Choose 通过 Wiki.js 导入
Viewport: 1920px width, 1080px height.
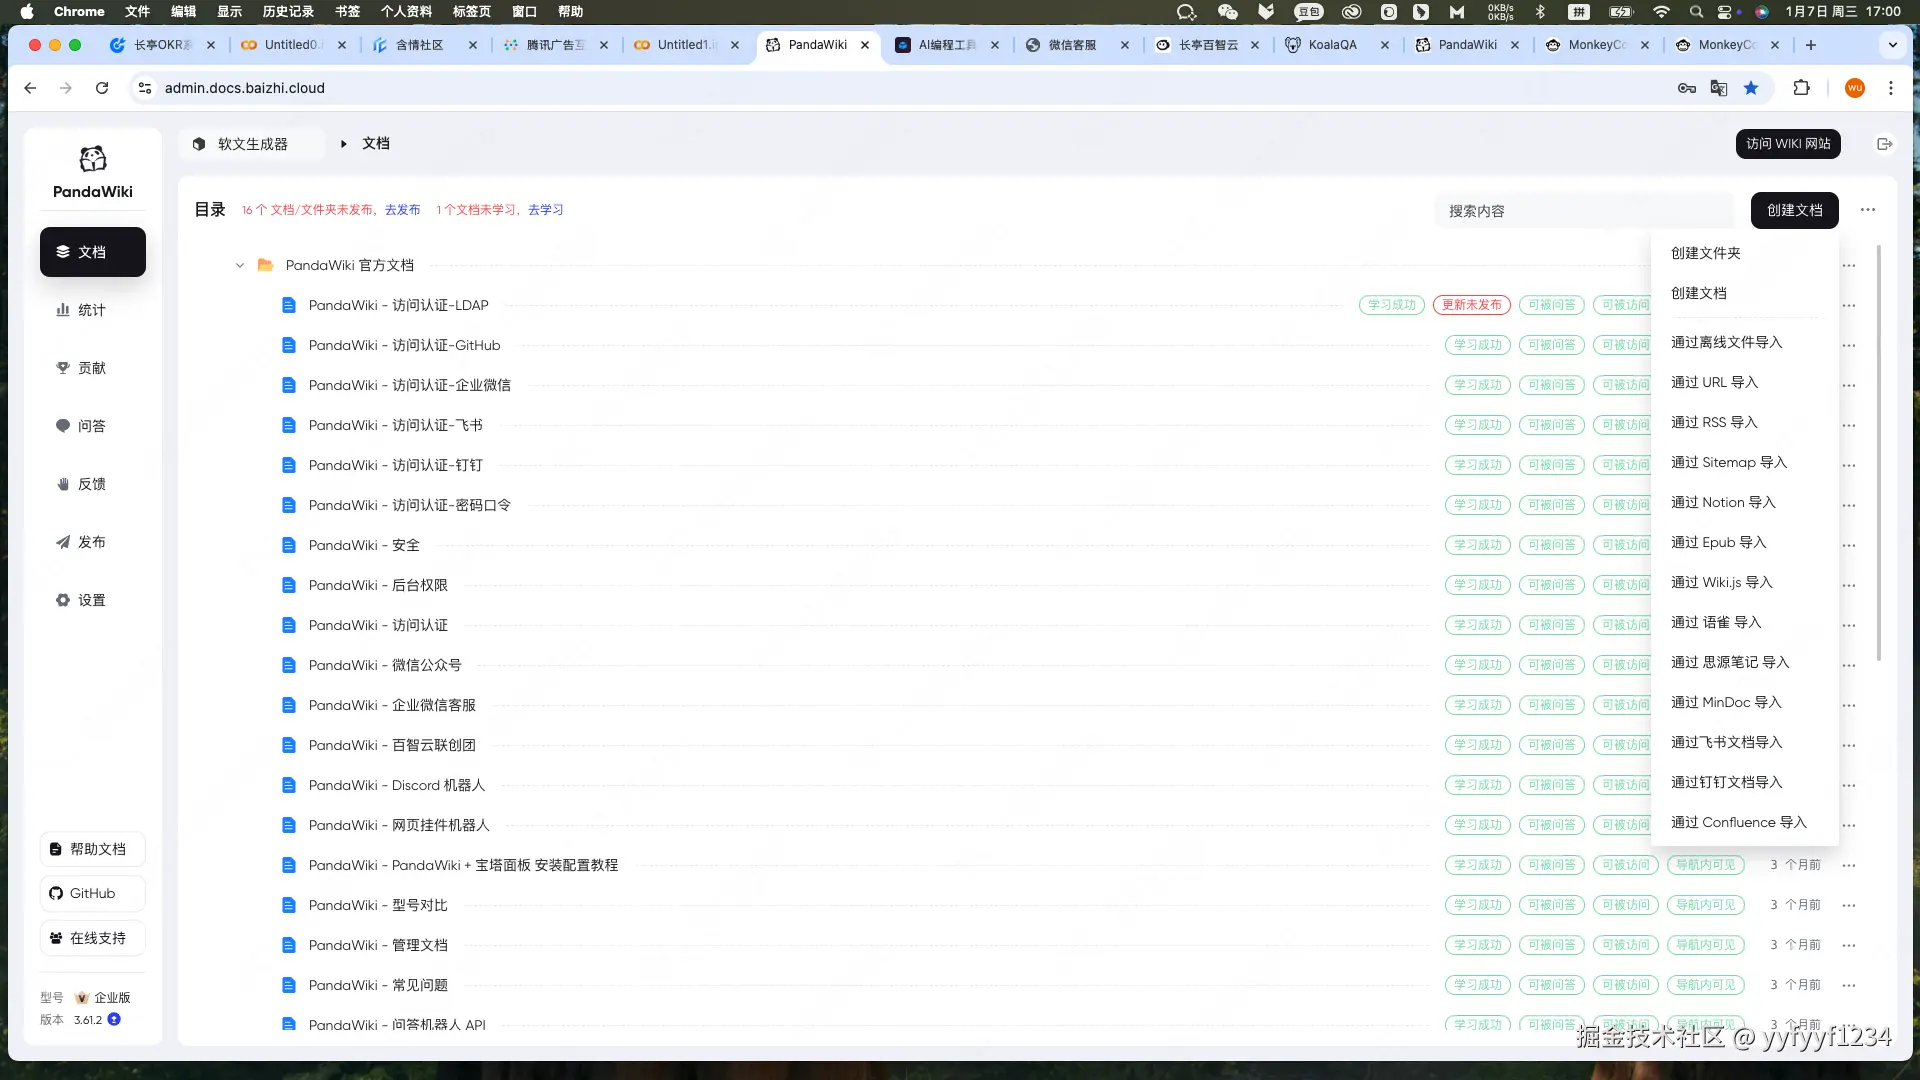1745,582
